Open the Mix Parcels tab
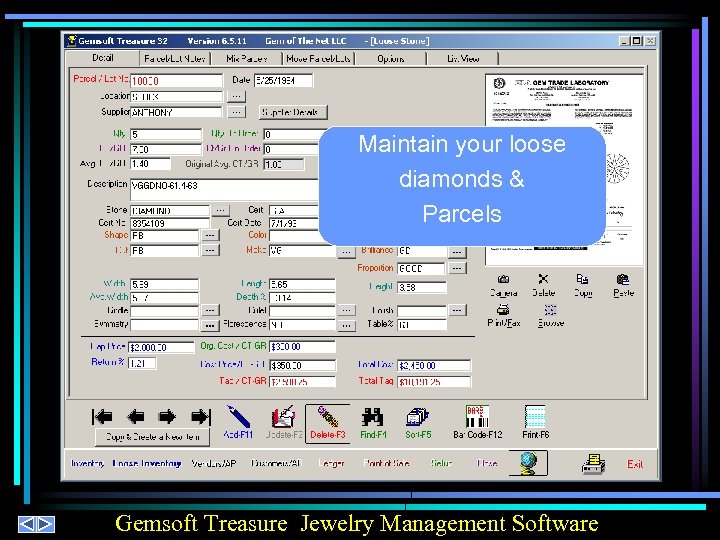 pos(247,59)
